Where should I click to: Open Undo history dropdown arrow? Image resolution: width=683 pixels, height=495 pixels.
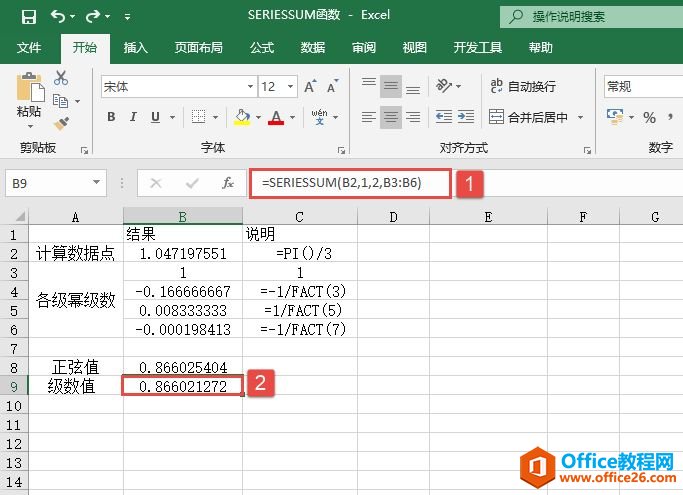pyautogui.click(x=72, y=17)
